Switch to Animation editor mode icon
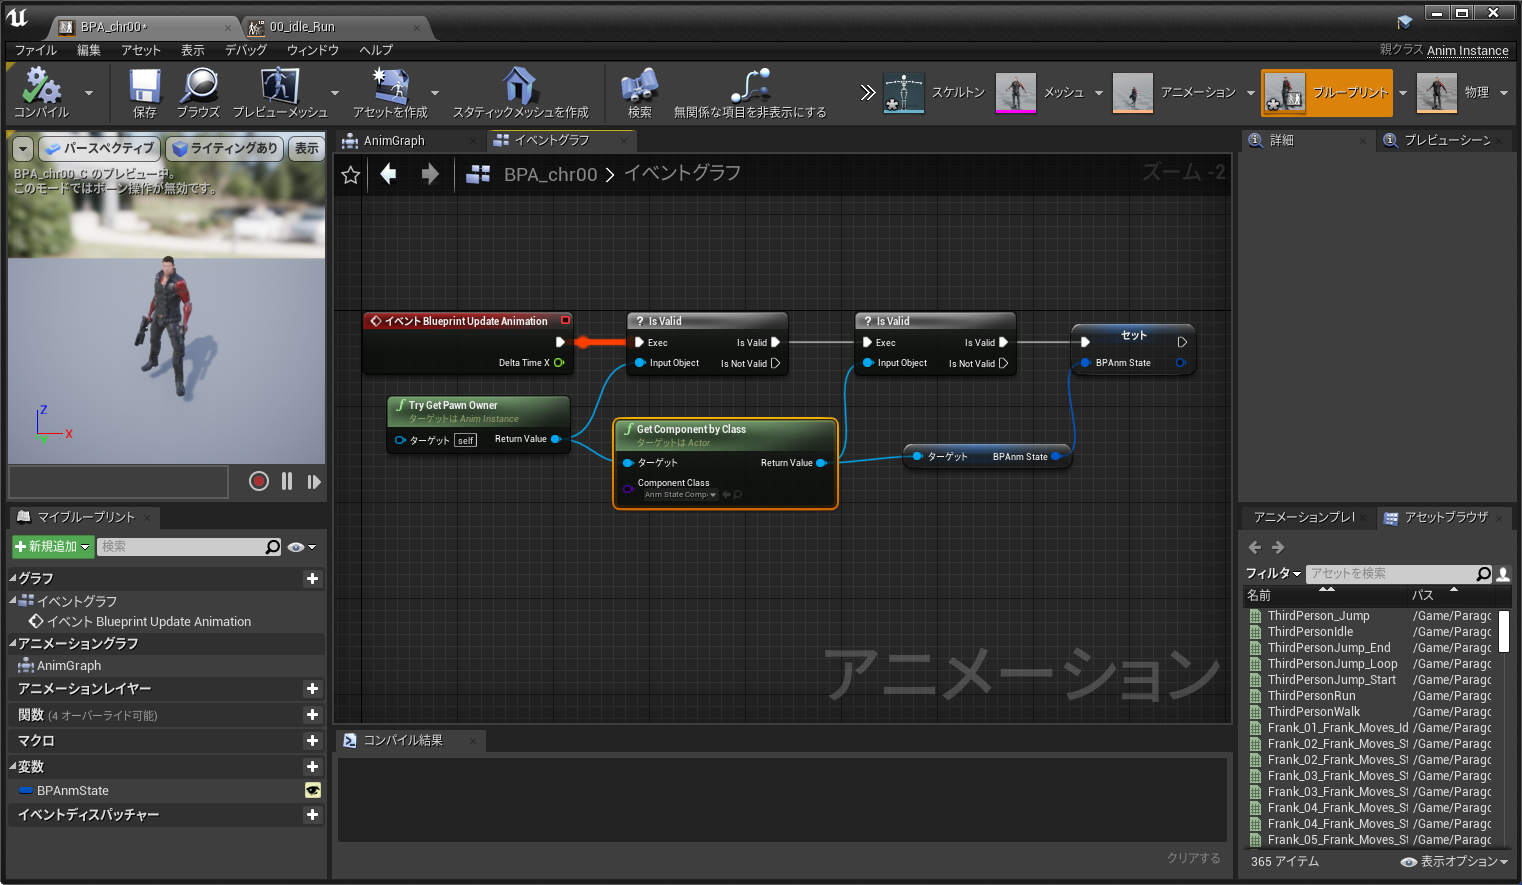Image resolution: width=1522 pixels, height=885 pixels. tap(1133, 93)
